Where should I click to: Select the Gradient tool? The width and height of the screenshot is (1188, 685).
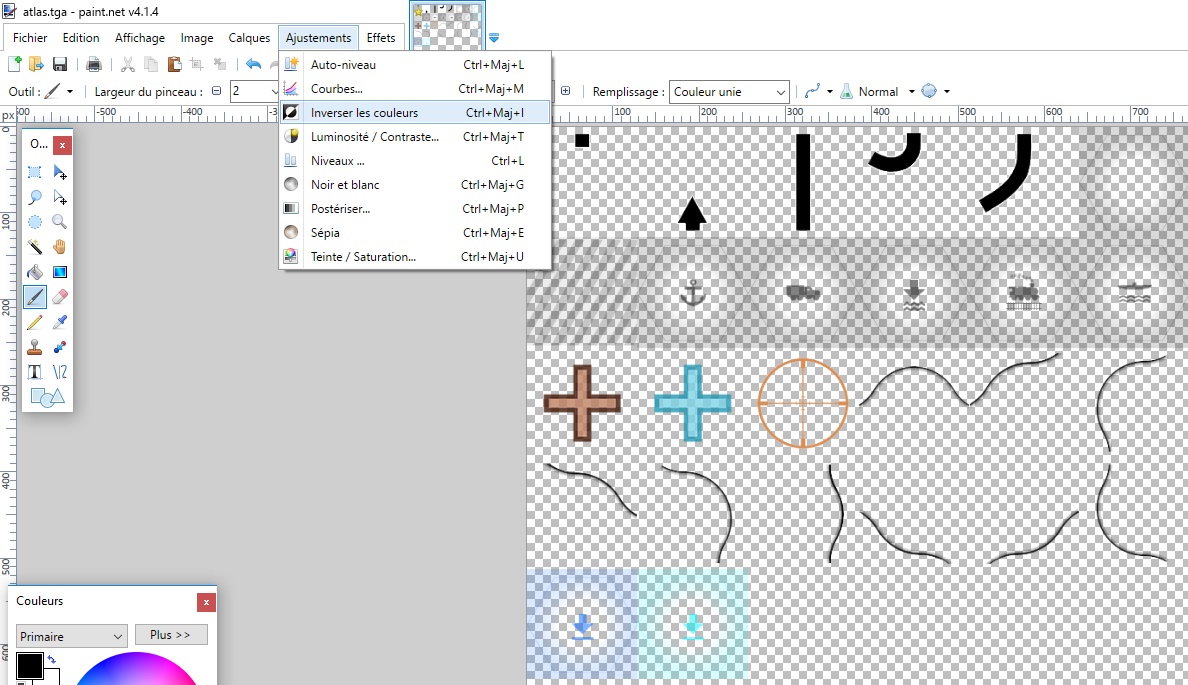coord(60,272)
